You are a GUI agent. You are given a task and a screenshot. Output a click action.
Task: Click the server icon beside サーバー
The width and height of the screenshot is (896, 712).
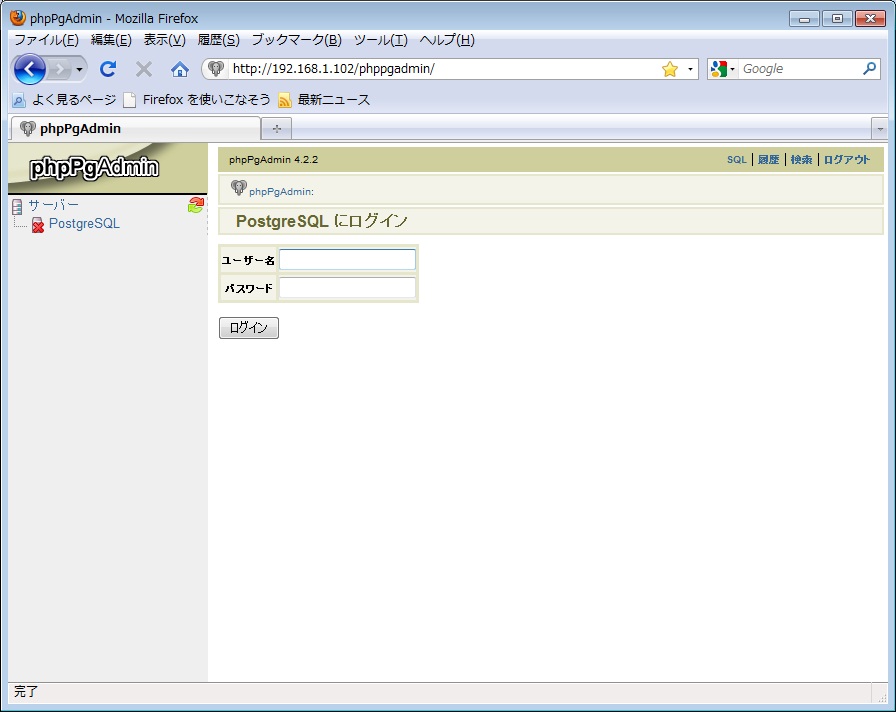(x=17, y=206)
